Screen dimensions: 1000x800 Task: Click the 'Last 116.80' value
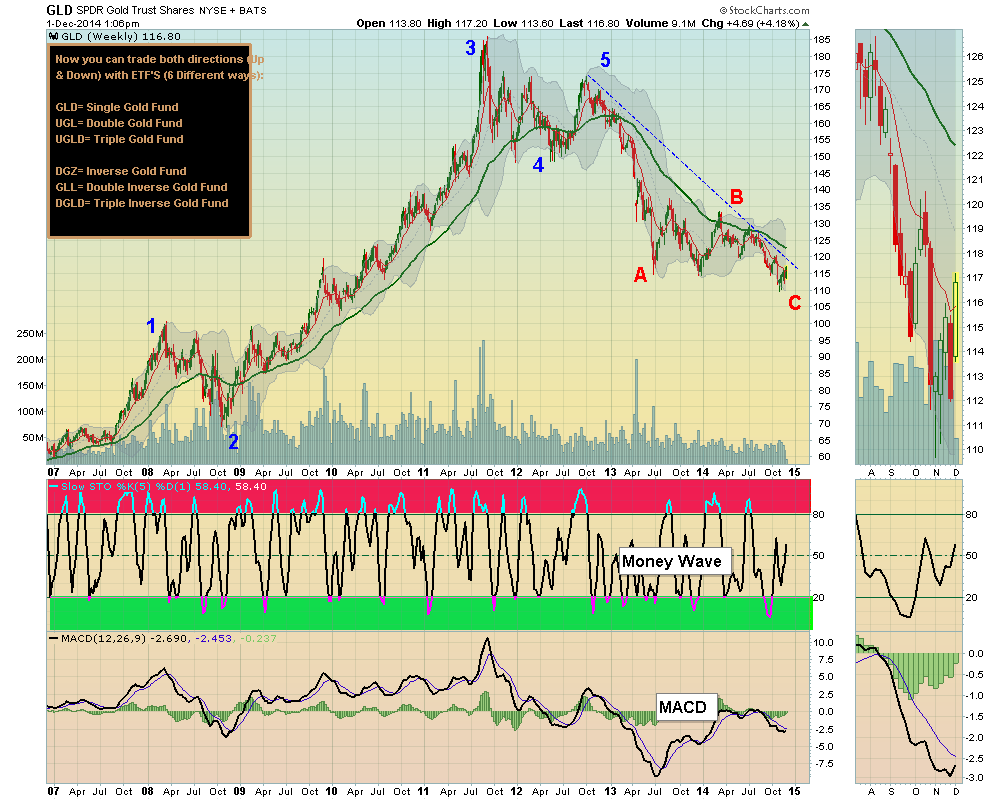tap(589, 23)
